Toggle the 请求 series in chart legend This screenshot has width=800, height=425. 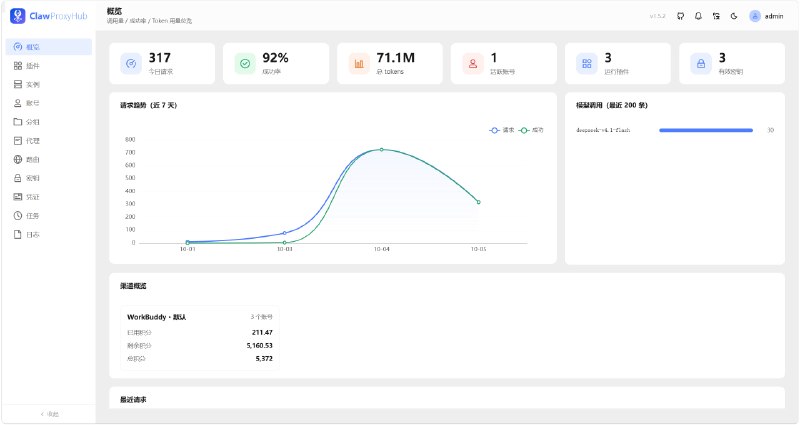502,131
